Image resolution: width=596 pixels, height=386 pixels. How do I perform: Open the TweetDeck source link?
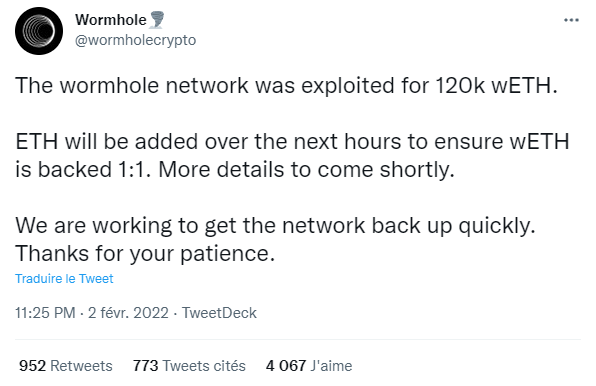pos(219,313)
